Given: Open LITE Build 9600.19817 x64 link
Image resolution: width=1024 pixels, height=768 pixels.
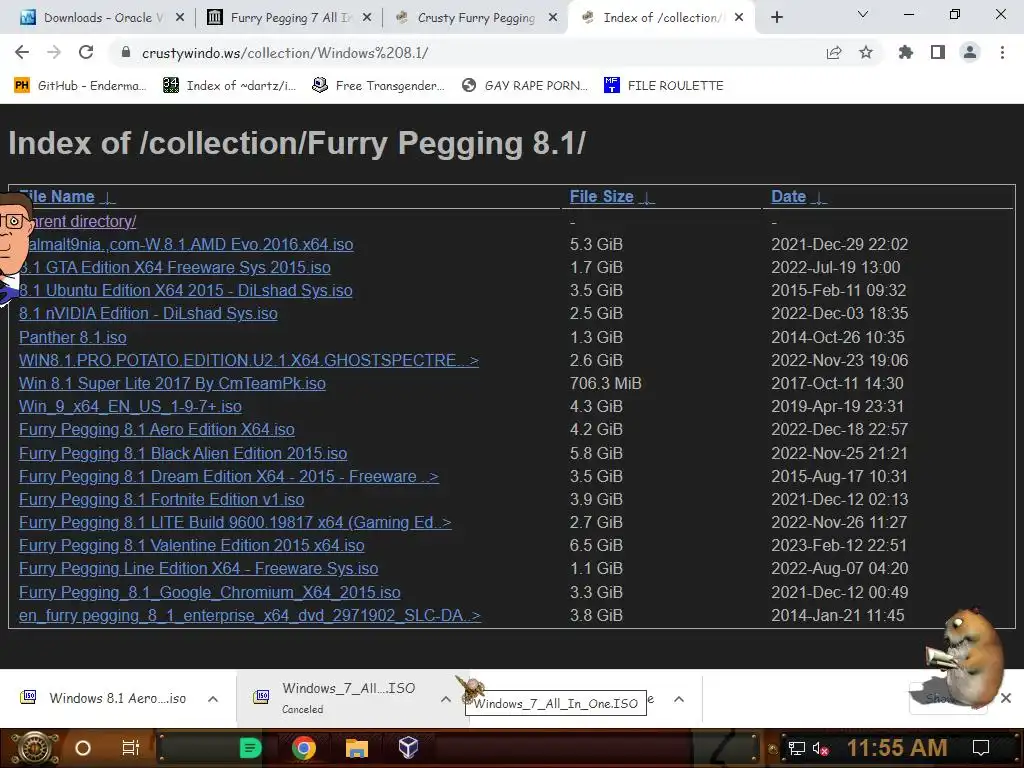Looking at the screenshot, I should pyautogui.click(x=235, y=522).
